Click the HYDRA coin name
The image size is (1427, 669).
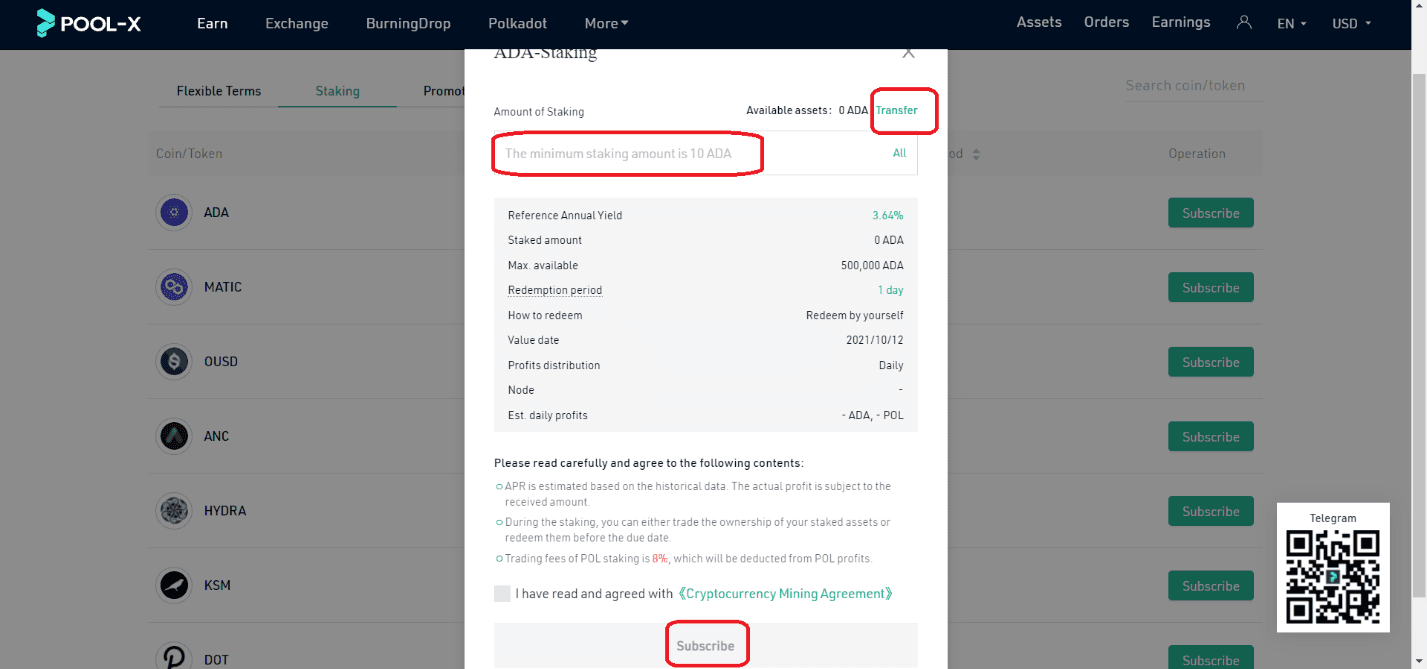(x=225, y=511)
